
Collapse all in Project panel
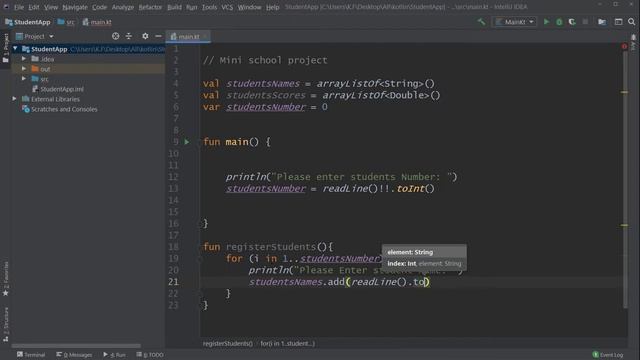point(129,36)
